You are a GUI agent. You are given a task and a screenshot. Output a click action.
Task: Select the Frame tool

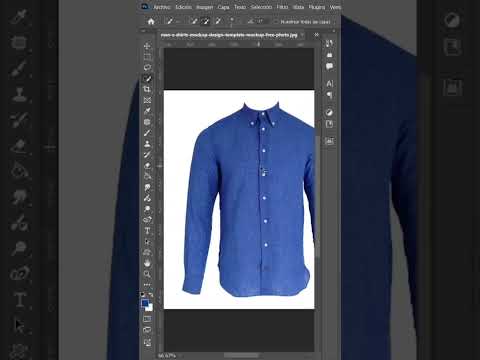tap(147, 100)
